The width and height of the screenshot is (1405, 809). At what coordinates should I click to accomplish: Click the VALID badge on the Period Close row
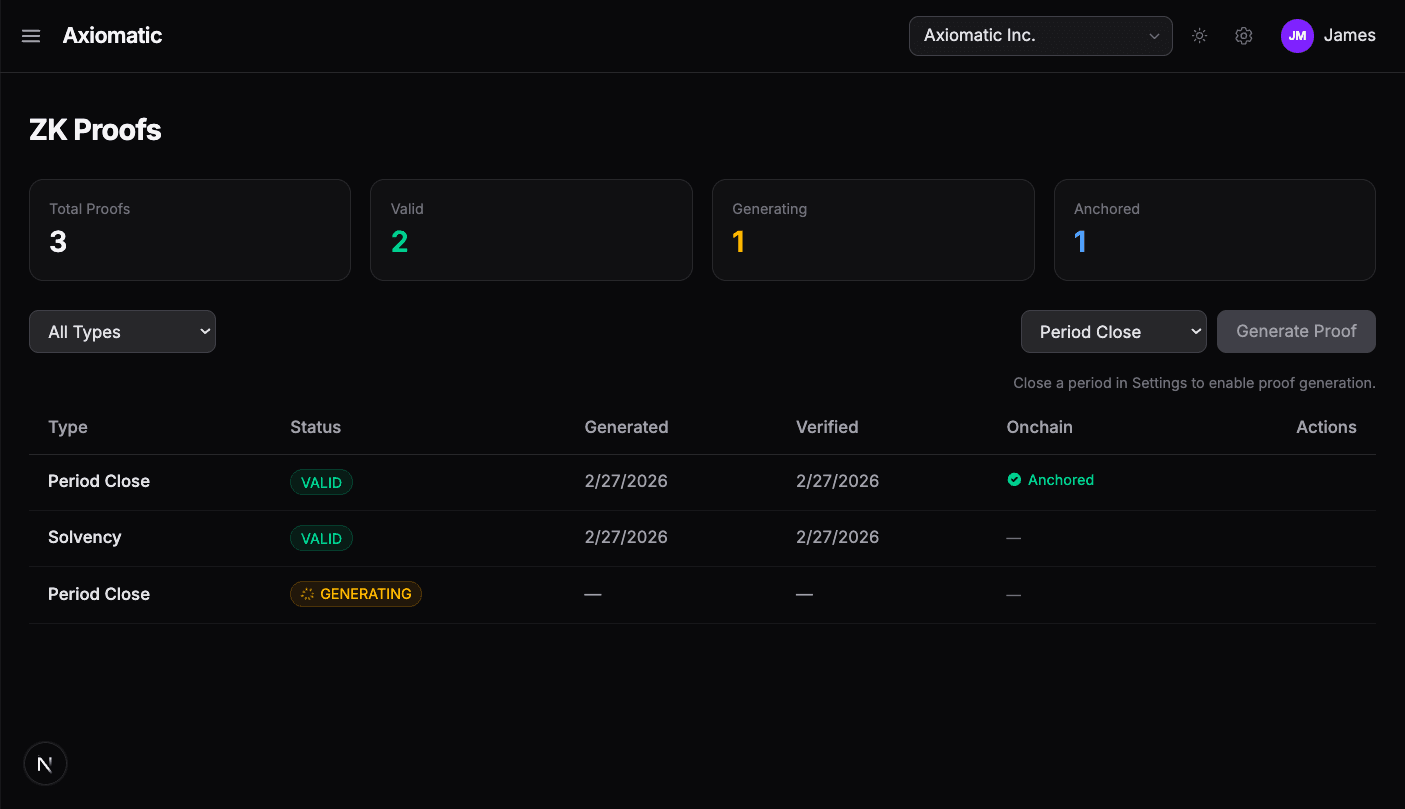click(x=321, y=481)
